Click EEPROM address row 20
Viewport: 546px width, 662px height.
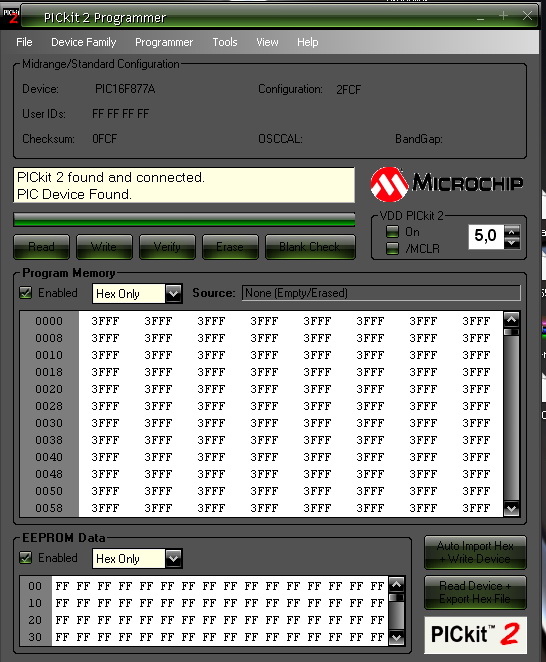pyautogui.click(x=35, y=620)
